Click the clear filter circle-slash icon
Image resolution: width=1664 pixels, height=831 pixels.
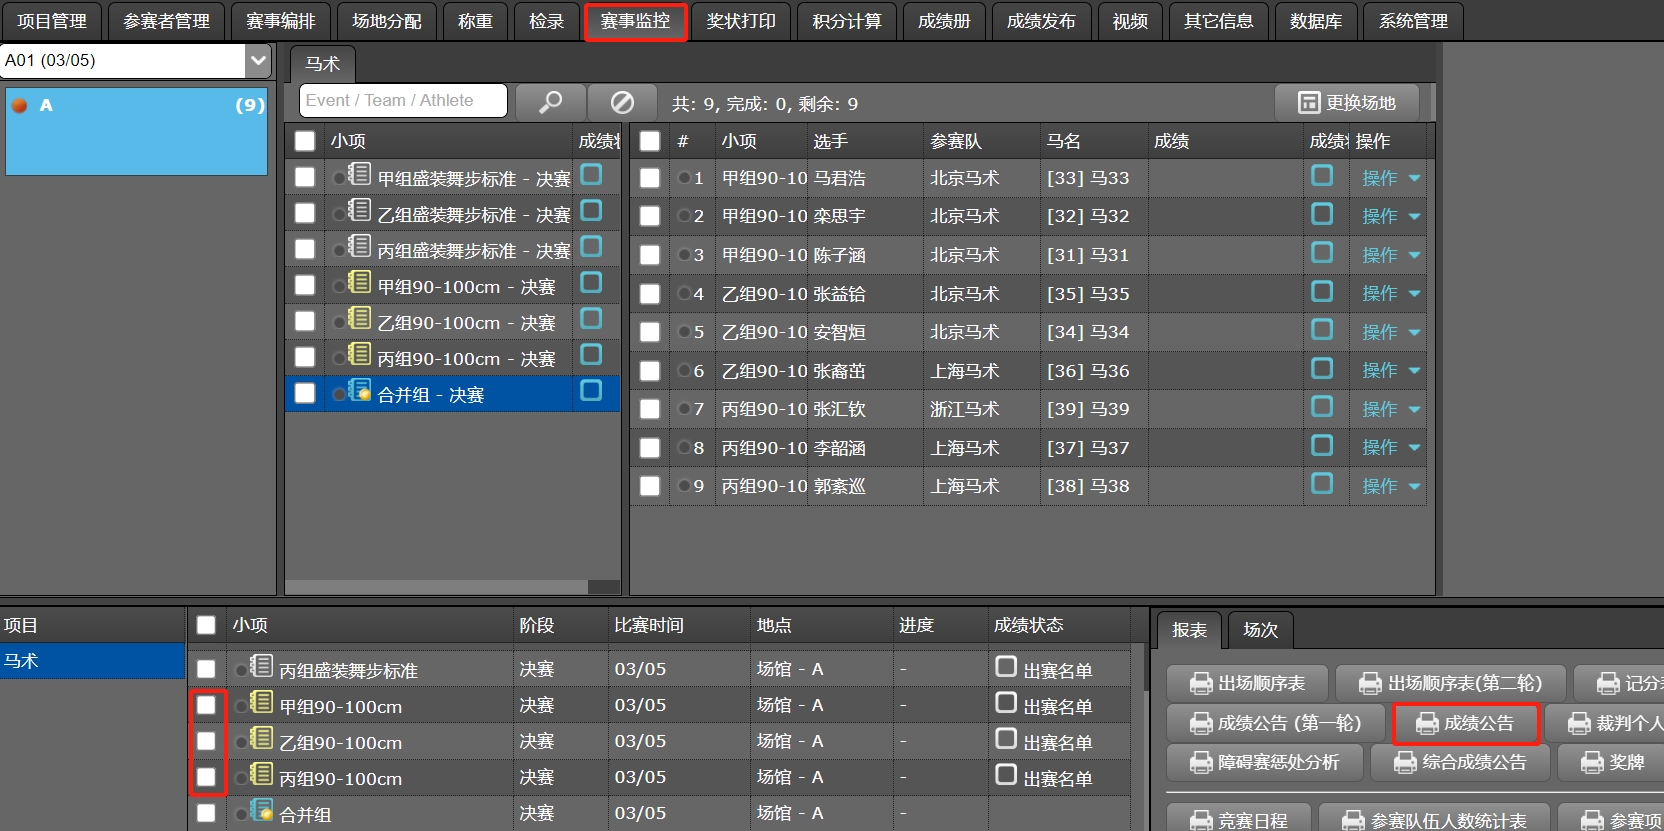tap(622, 102)
